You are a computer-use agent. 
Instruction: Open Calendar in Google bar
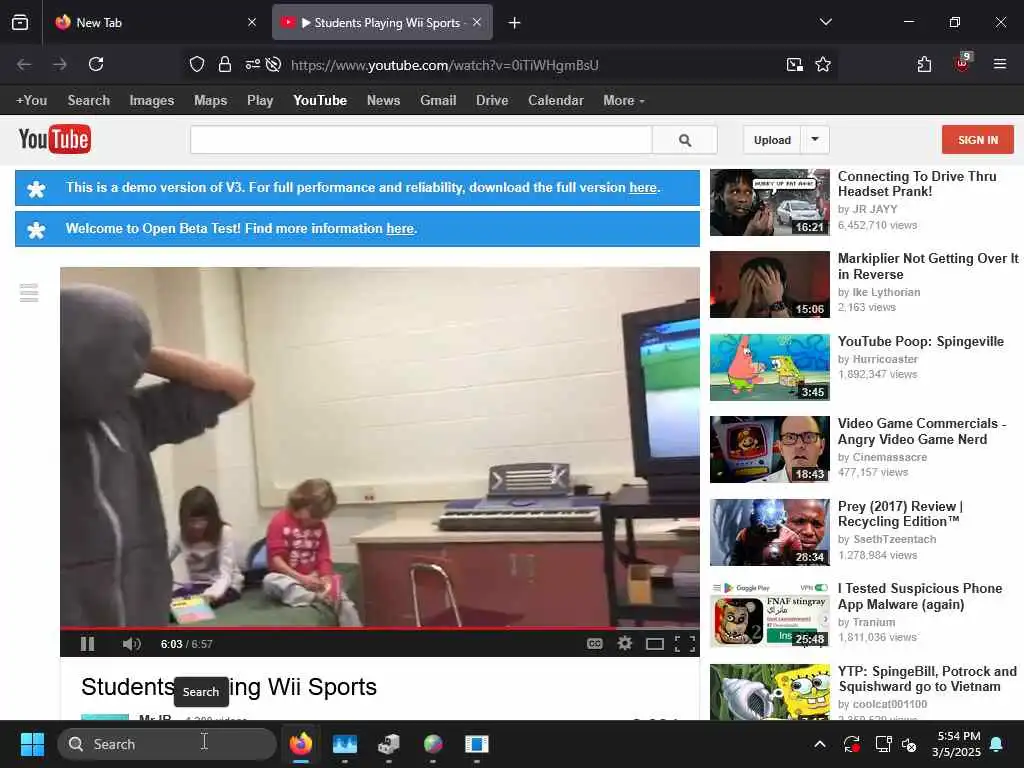[x=556, y=101]
